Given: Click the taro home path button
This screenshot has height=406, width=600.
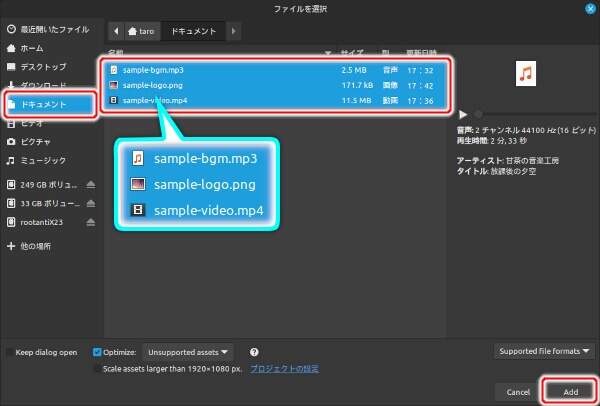Looking at the screenshot, I should click(142, 31).
